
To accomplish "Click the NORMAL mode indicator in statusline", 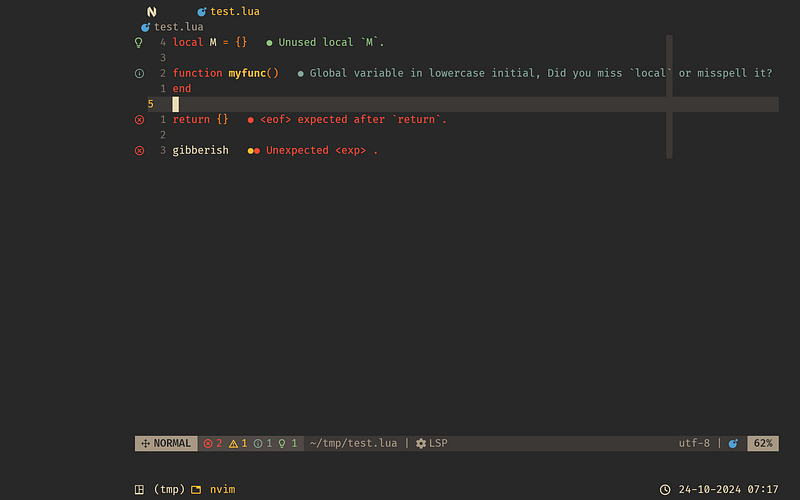I will tap(166, 443).
